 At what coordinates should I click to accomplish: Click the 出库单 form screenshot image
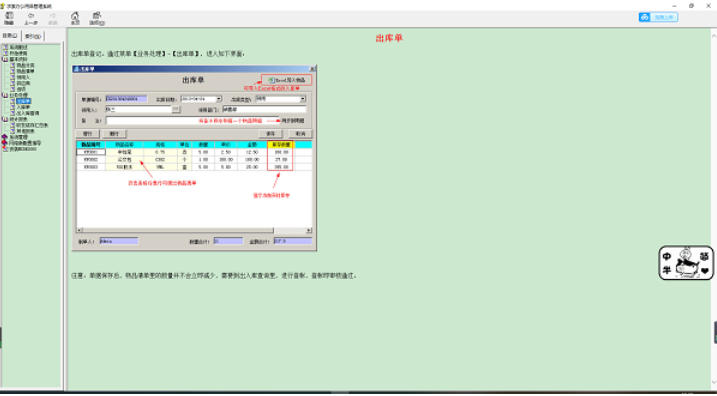(x=194, y=158)
